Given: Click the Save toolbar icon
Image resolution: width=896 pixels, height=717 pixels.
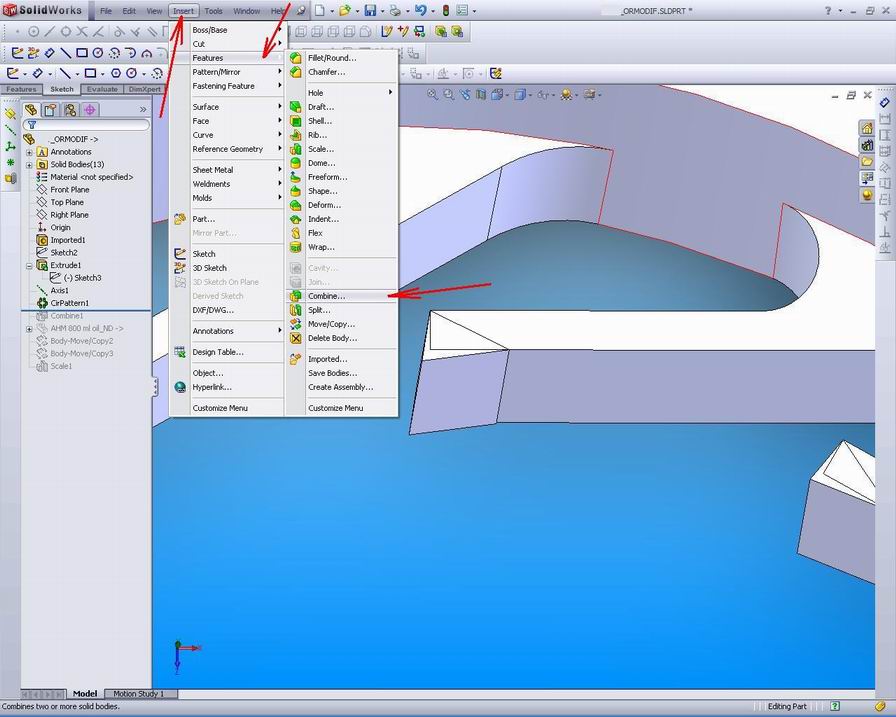Looking at the screenshot, I should pyautogui.click(x=370, y=10).
